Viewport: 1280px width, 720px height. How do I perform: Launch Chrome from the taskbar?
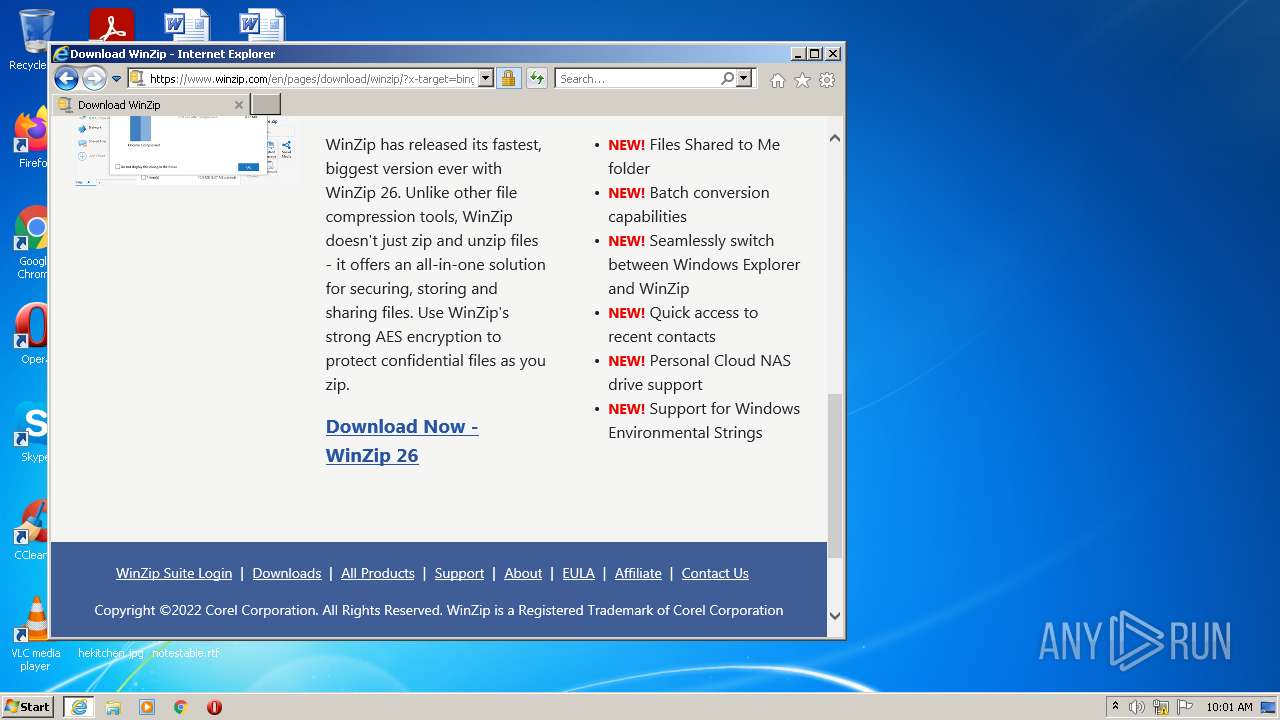tap(180, 707)
